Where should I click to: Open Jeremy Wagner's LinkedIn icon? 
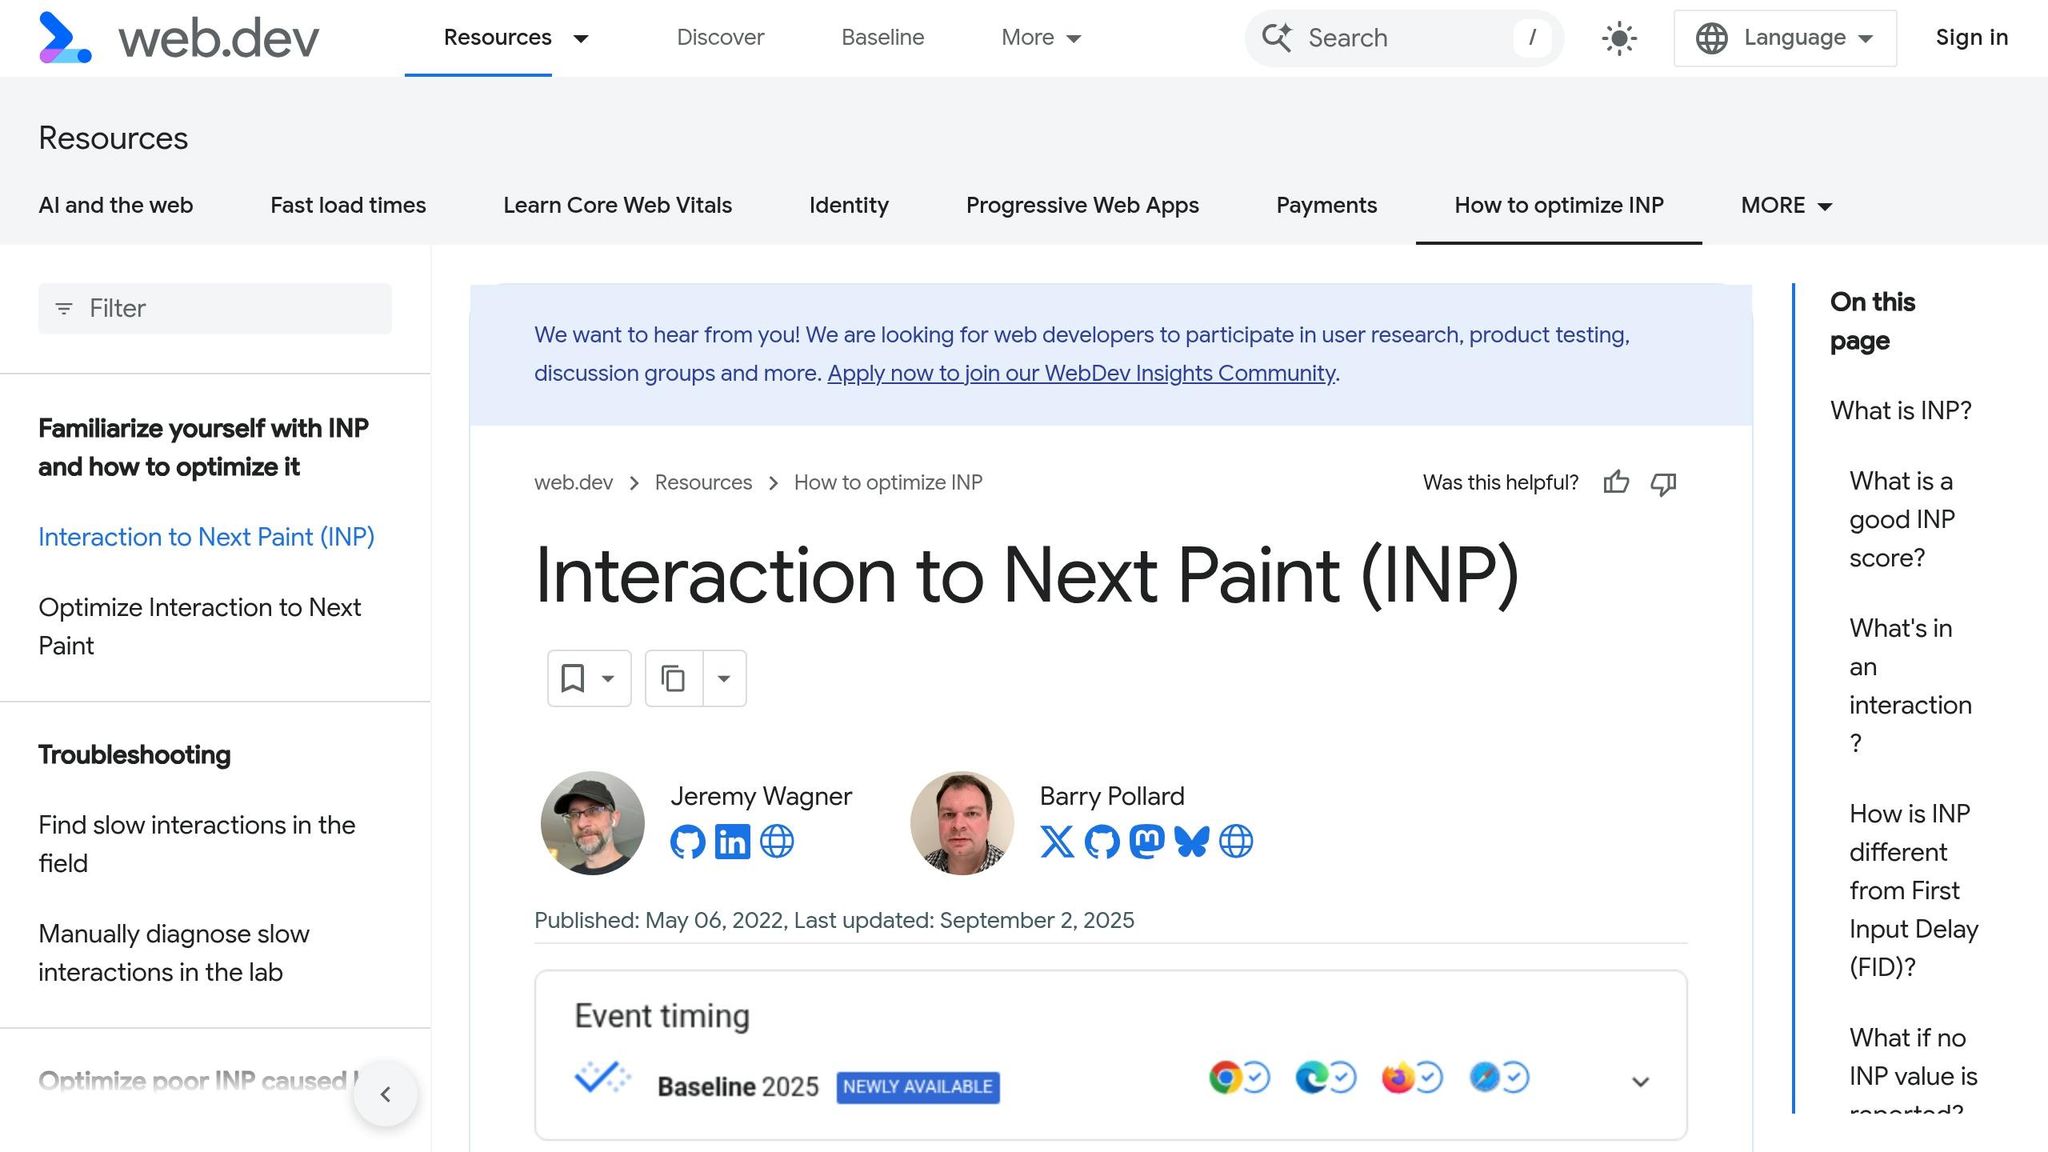coord(732,842)
